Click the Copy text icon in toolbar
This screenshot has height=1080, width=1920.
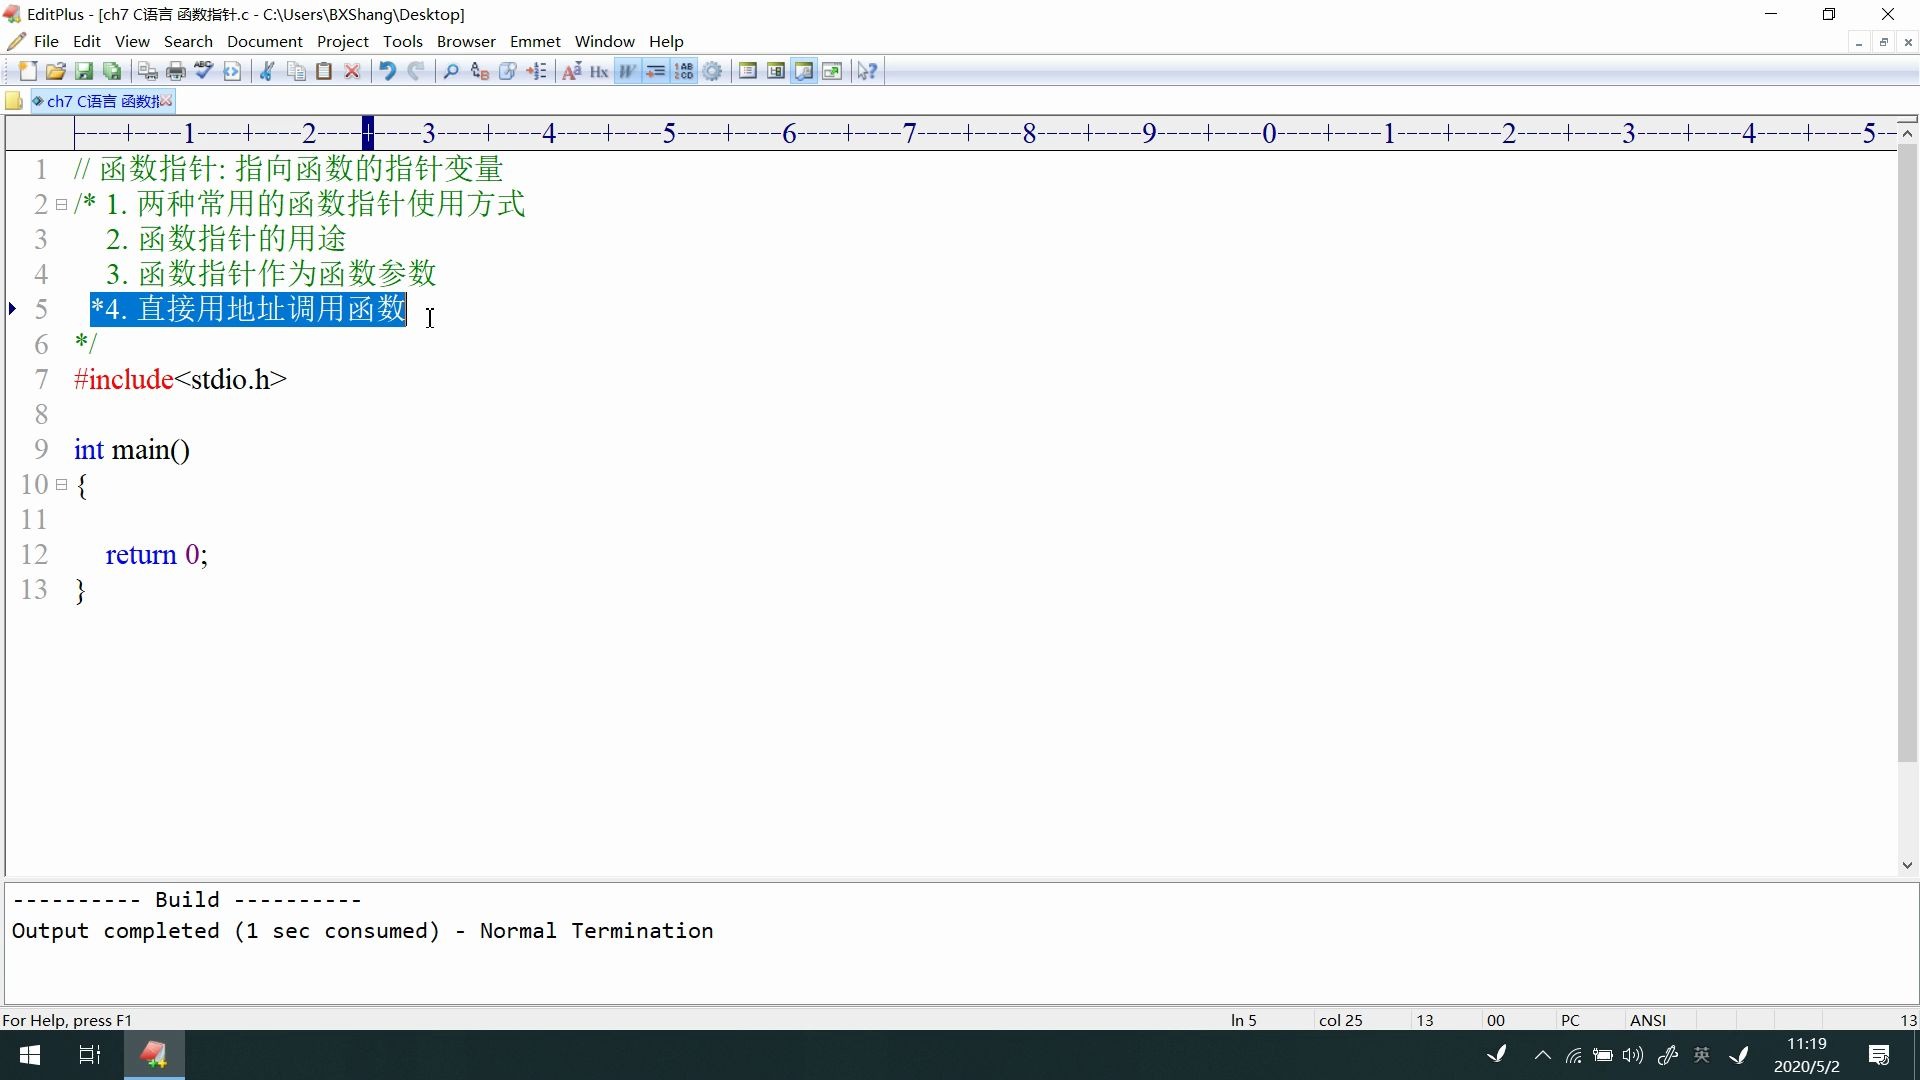(x=294, y=71)
